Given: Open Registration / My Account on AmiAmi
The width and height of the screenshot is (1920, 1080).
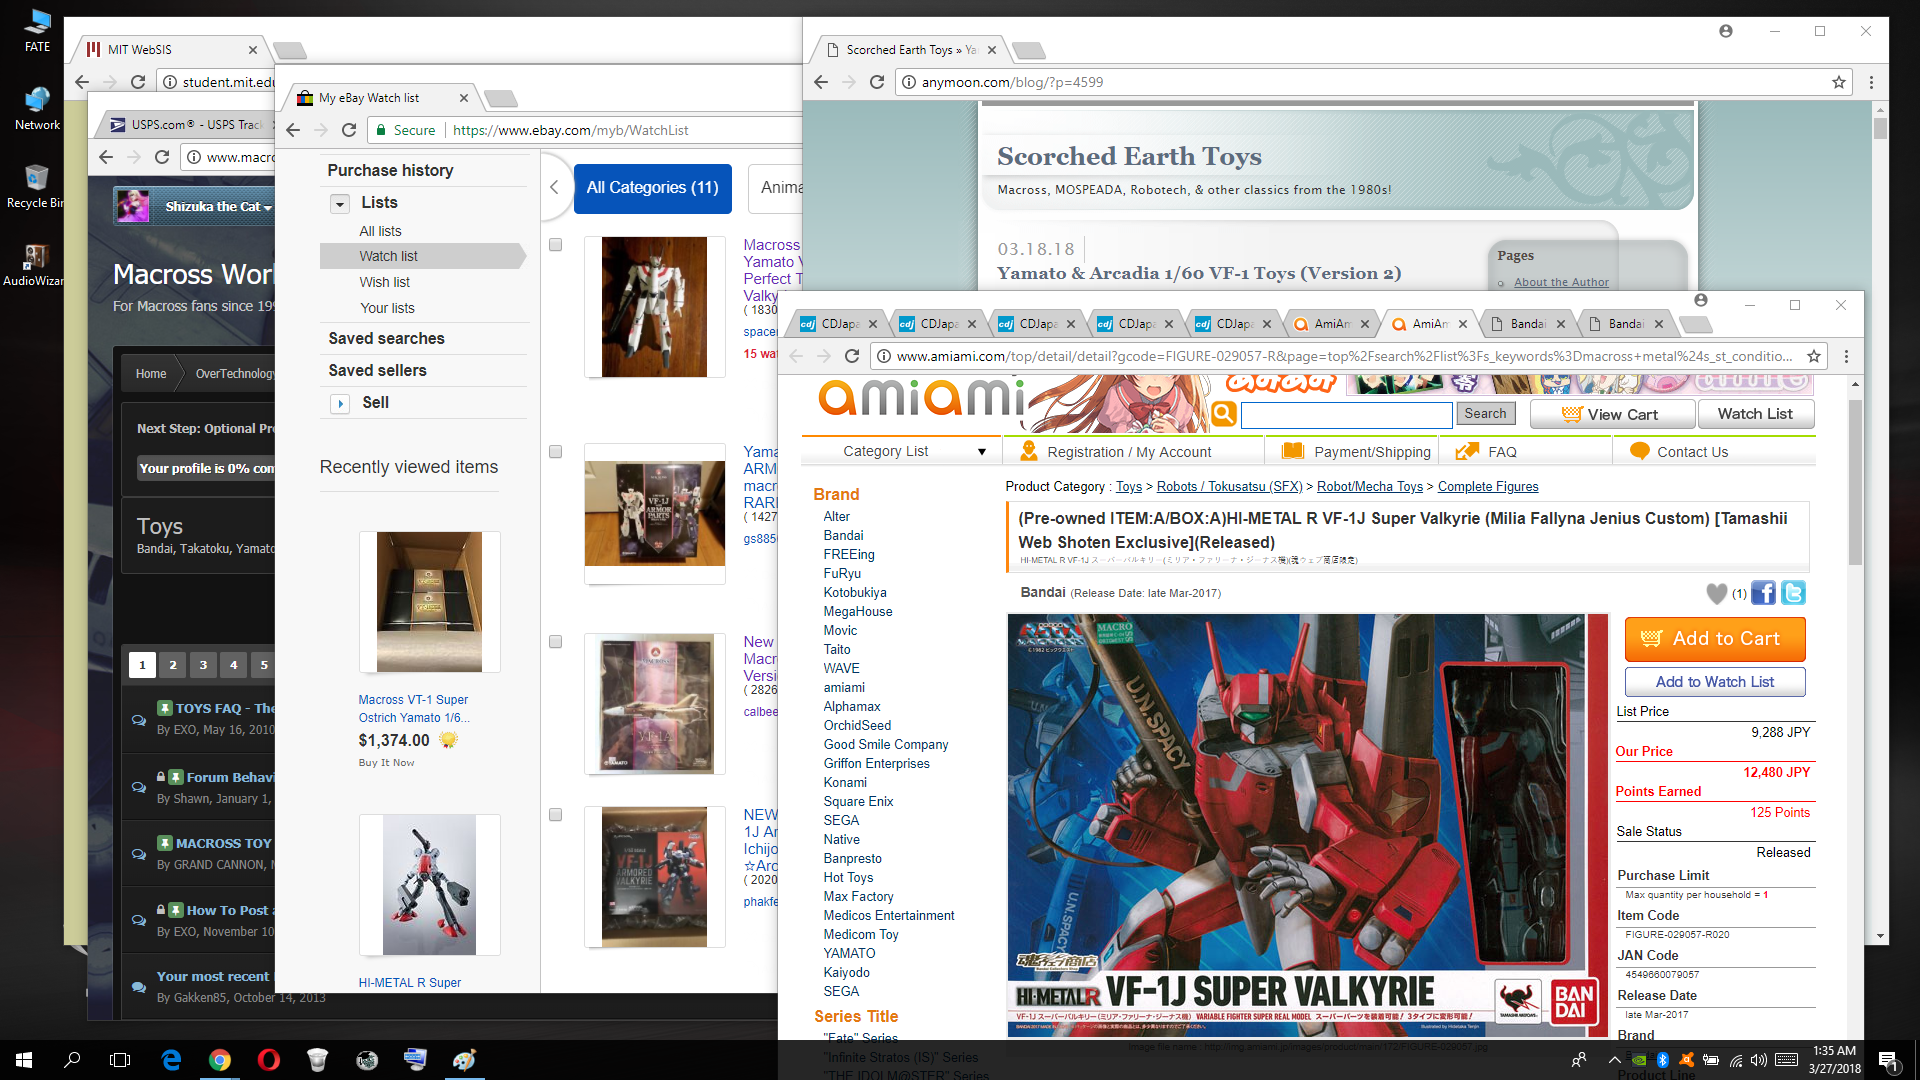Looking at the screenshot, I should [x=1129, y=452].
